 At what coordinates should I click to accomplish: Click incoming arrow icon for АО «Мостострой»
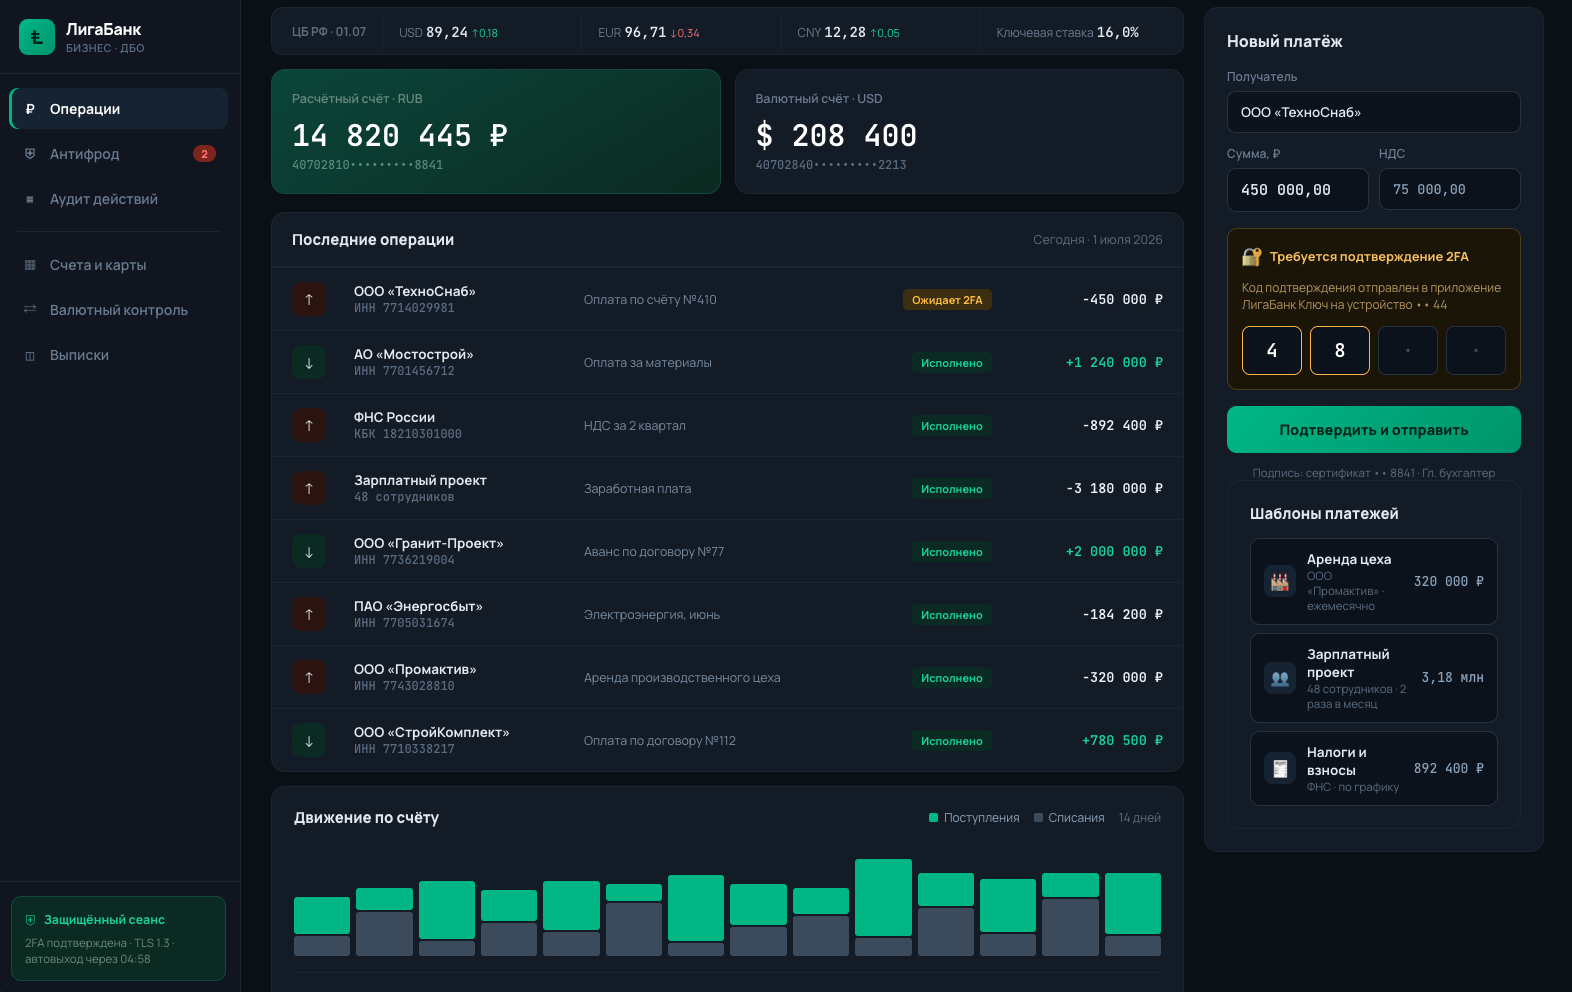309,362
